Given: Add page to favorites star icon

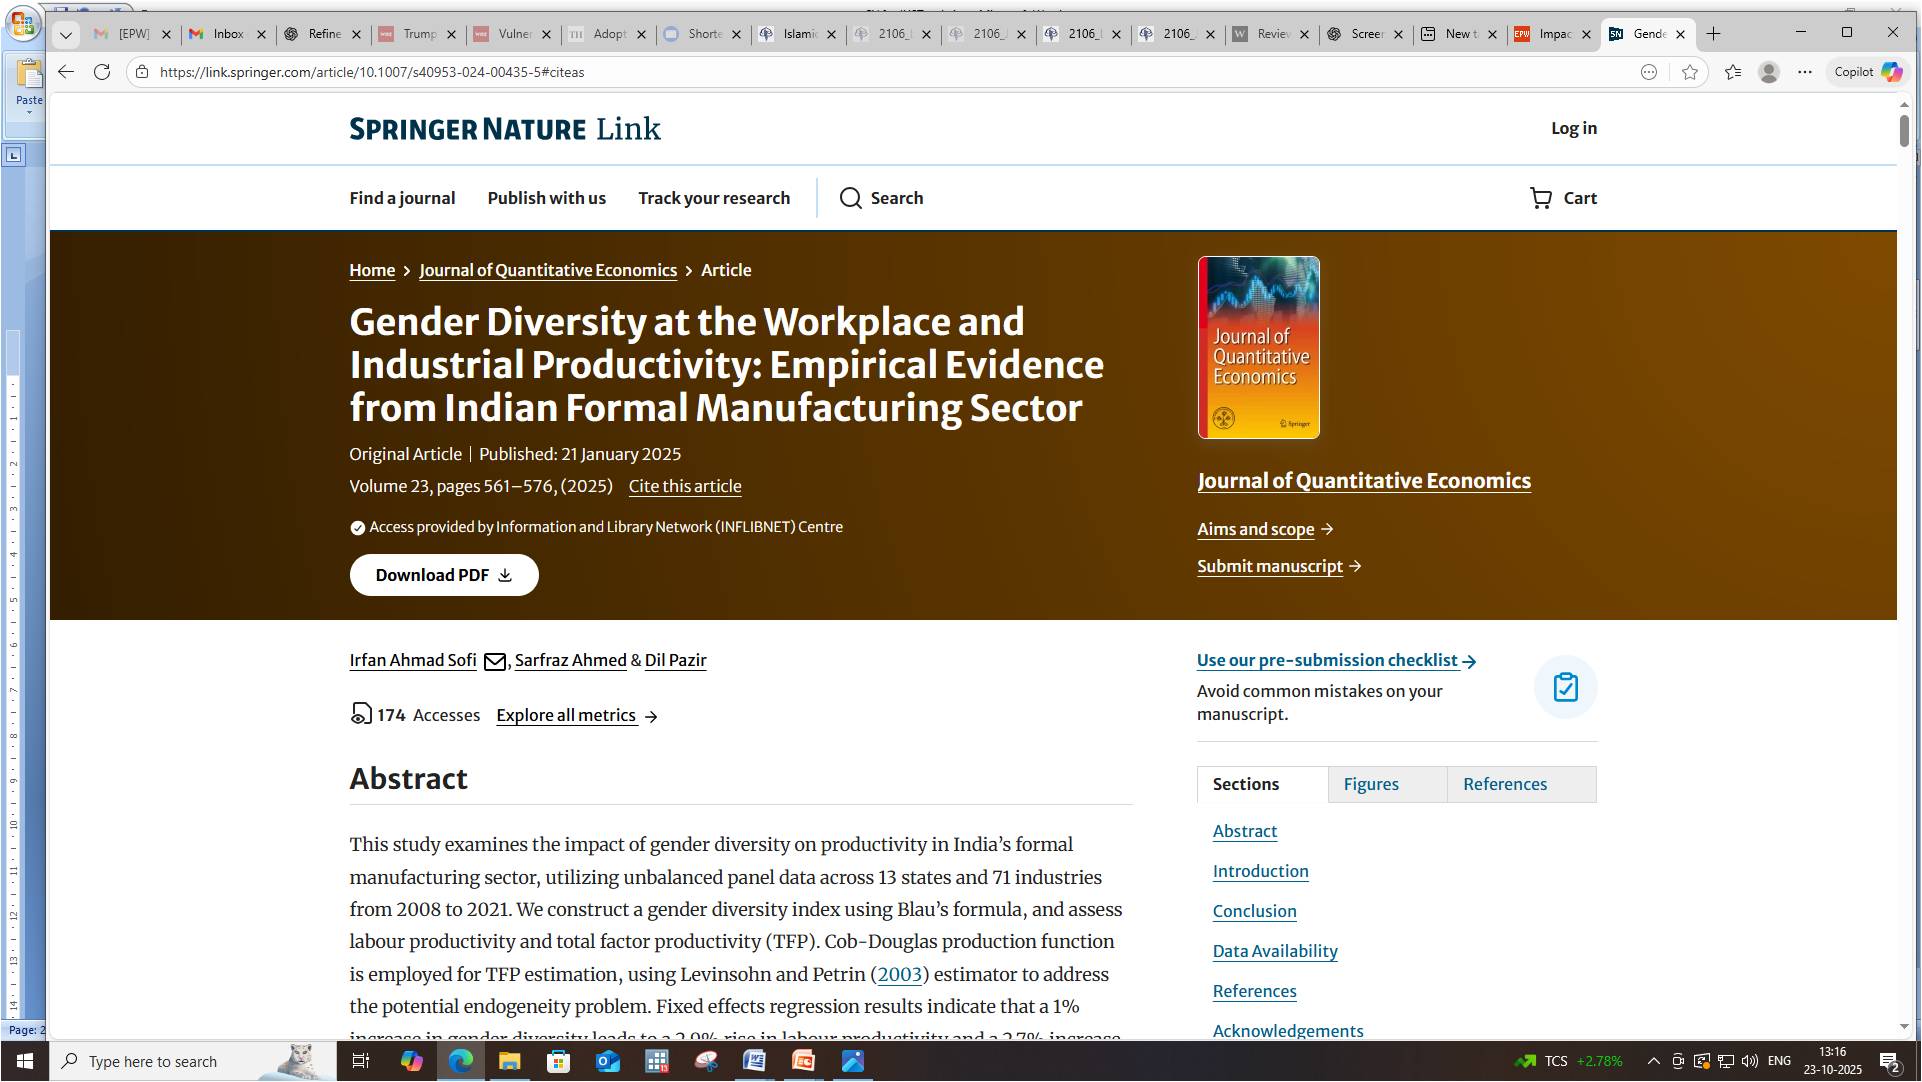Looking at the screenshot, I should tap(1689, 72).
